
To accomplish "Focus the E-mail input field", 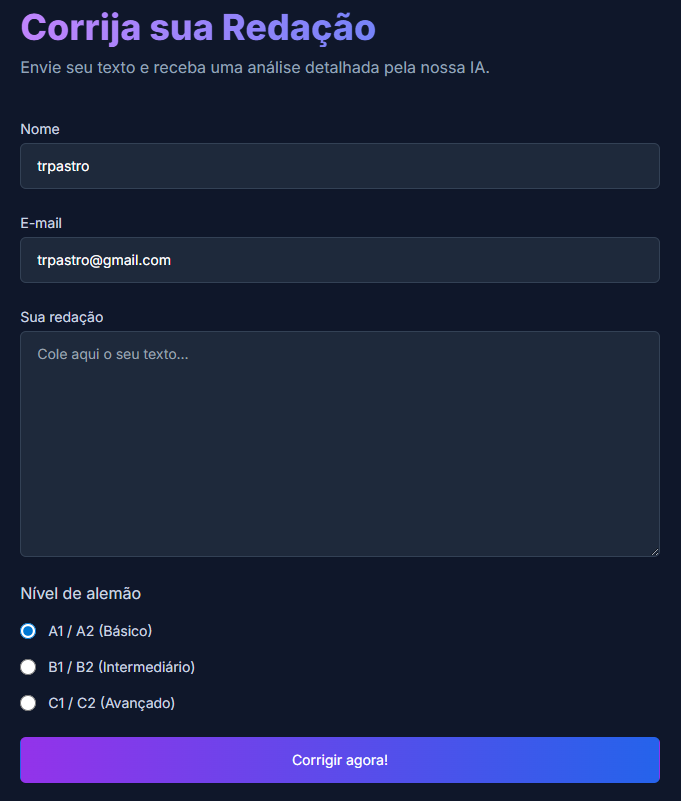I will point(340,260).
